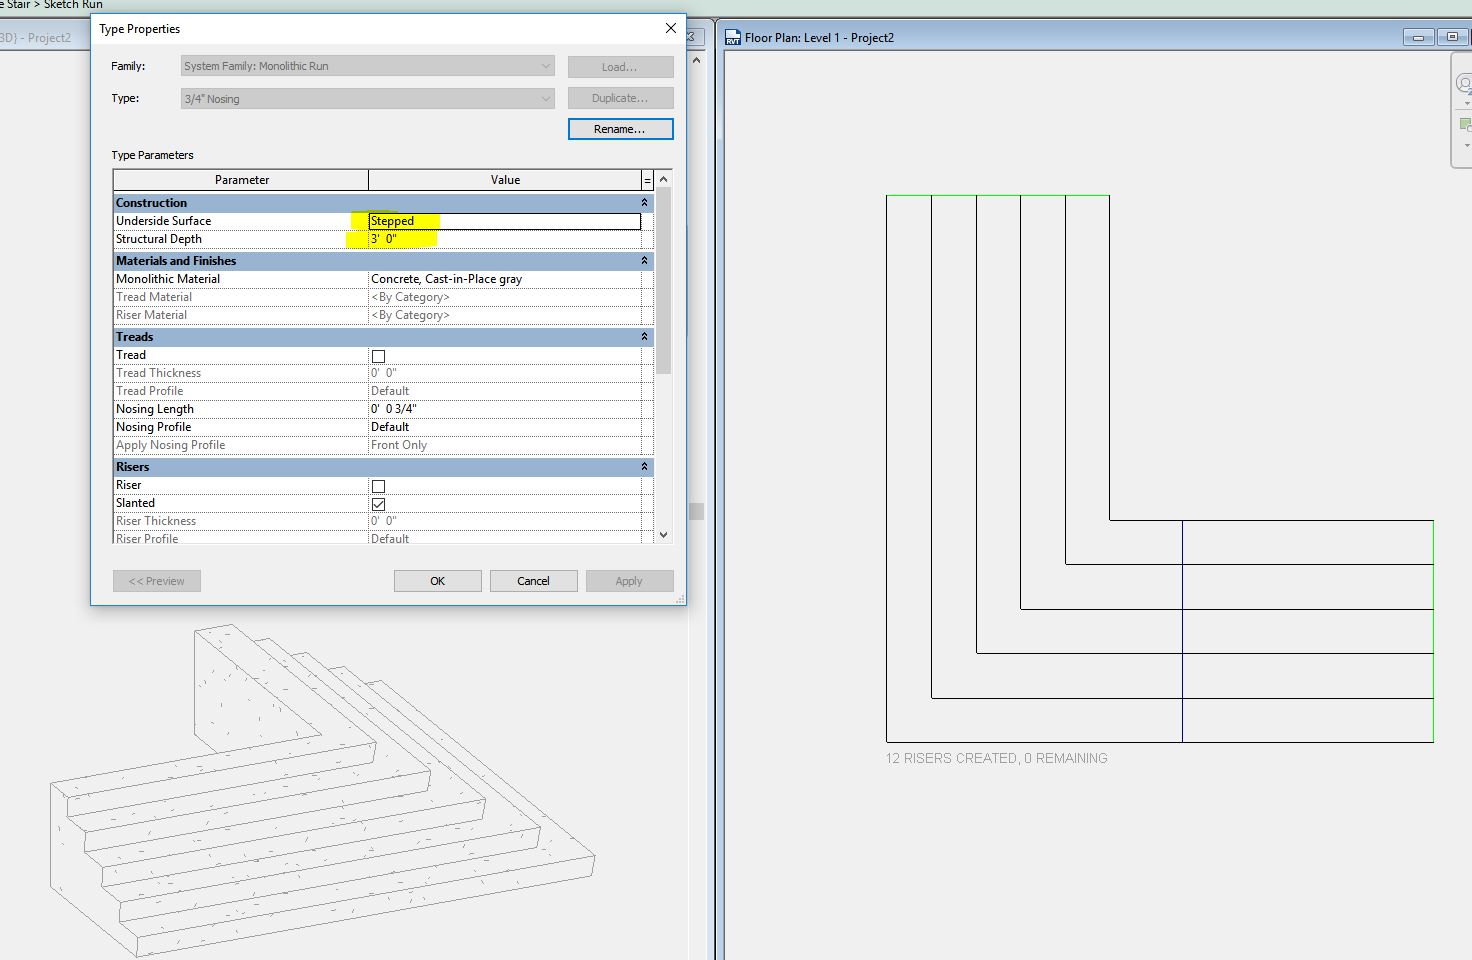Collapse the Materials and Finishes group

[x=644, y=261]
